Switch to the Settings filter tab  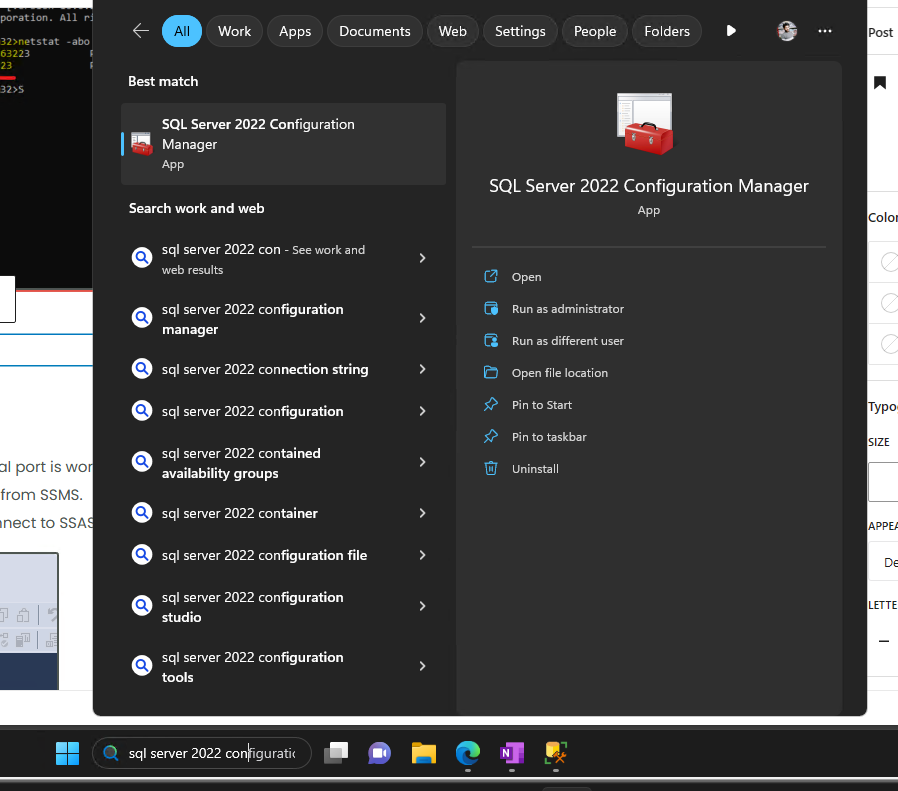pyautogui.click(x=520, y=31)
